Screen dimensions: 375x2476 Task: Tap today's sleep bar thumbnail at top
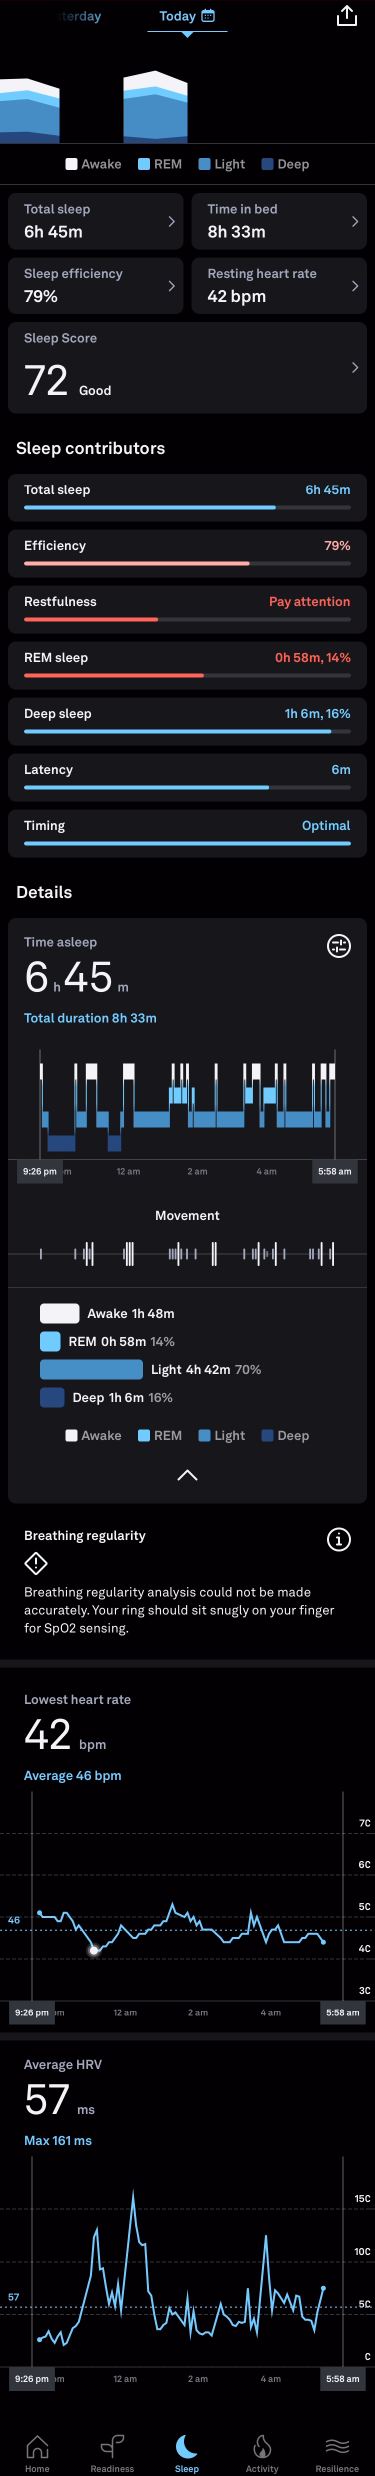pos(155,107)
